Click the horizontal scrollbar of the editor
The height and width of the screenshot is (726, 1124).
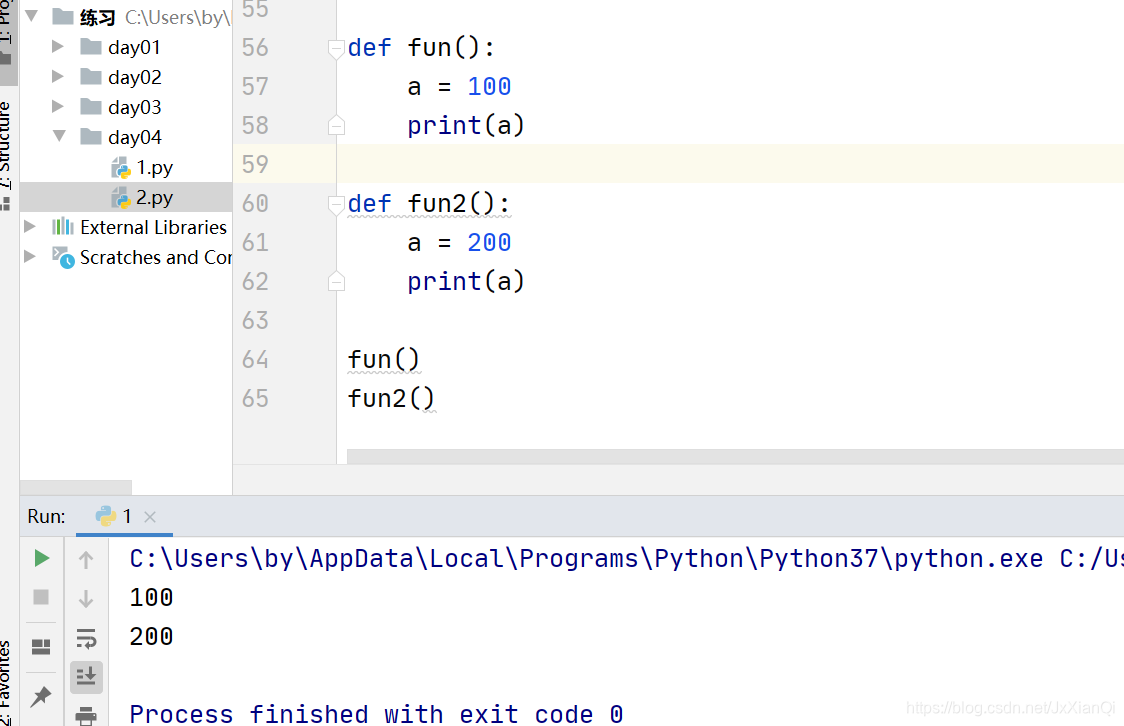click(x=735, y=457)
